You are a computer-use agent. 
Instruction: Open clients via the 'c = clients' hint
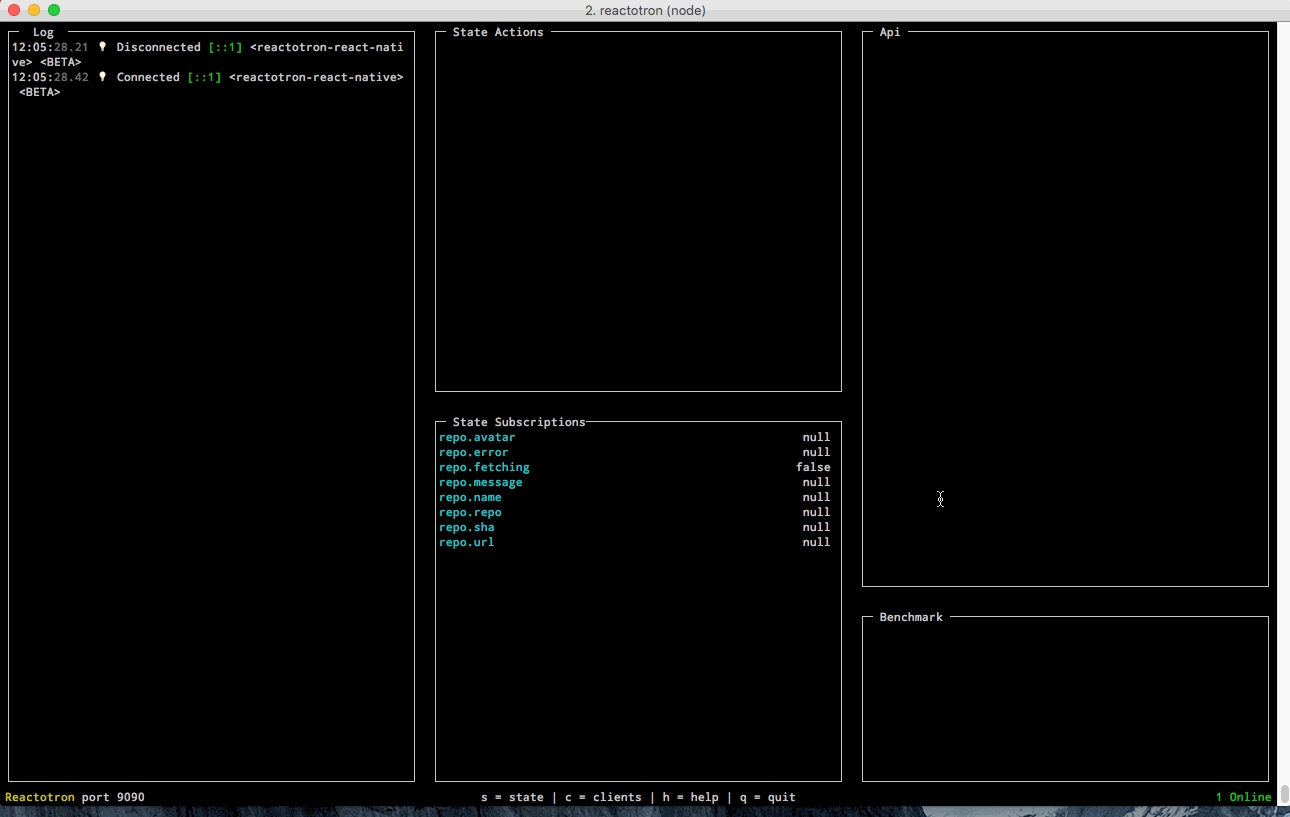tap(603, 797)
